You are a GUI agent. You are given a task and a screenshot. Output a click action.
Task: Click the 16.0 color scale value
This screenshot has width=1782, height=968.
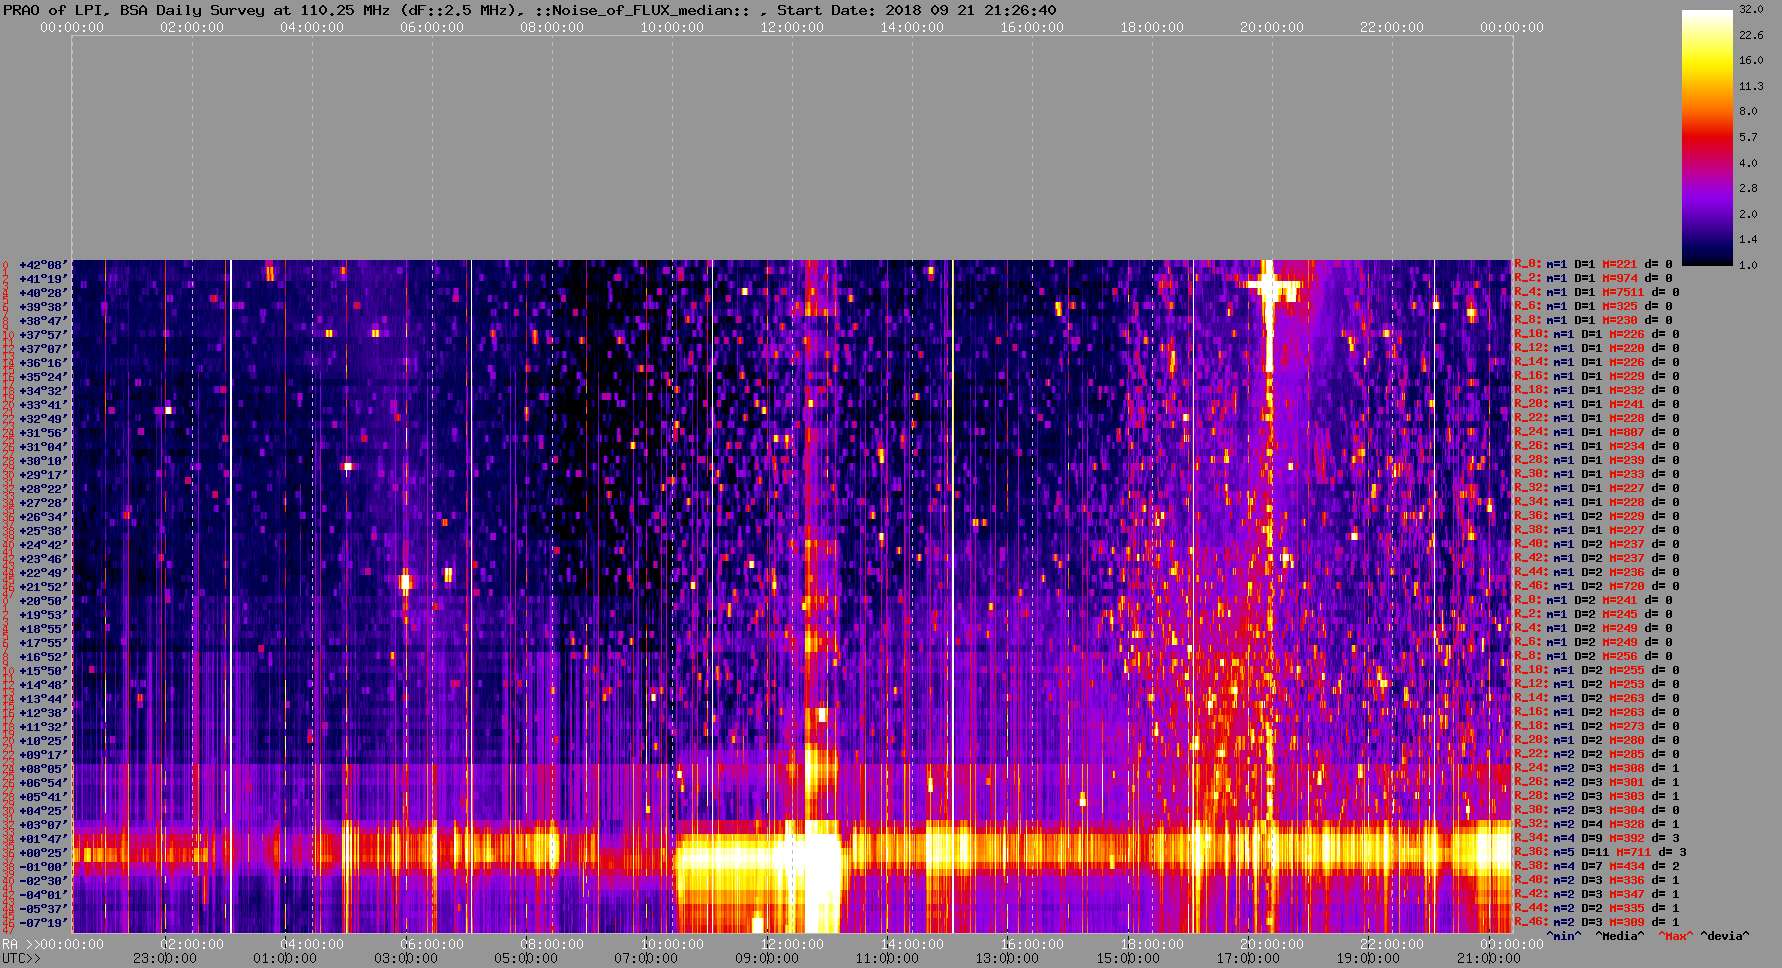click(1750, 60)
